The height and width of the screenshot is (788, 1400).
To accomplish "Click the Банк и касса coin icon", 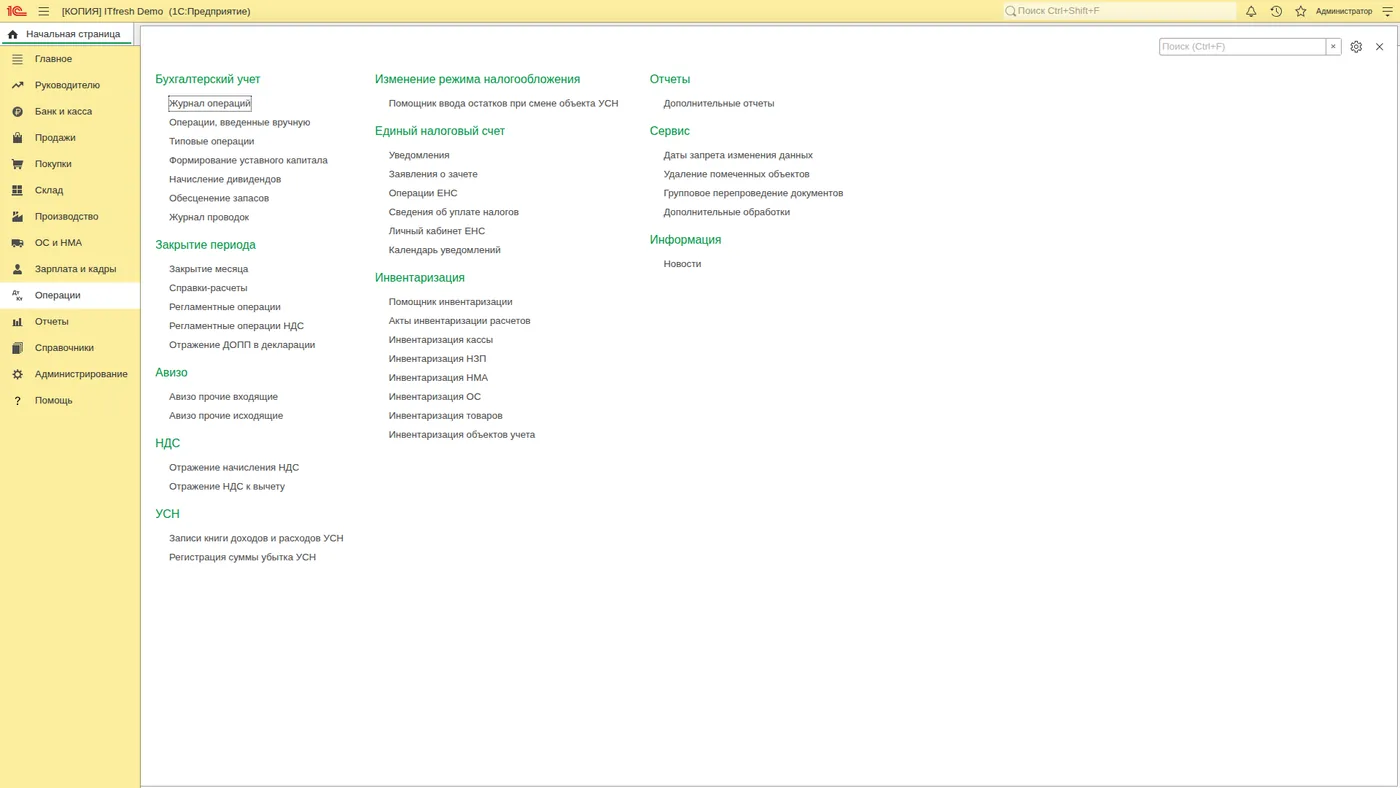I will tap(17, 112).
